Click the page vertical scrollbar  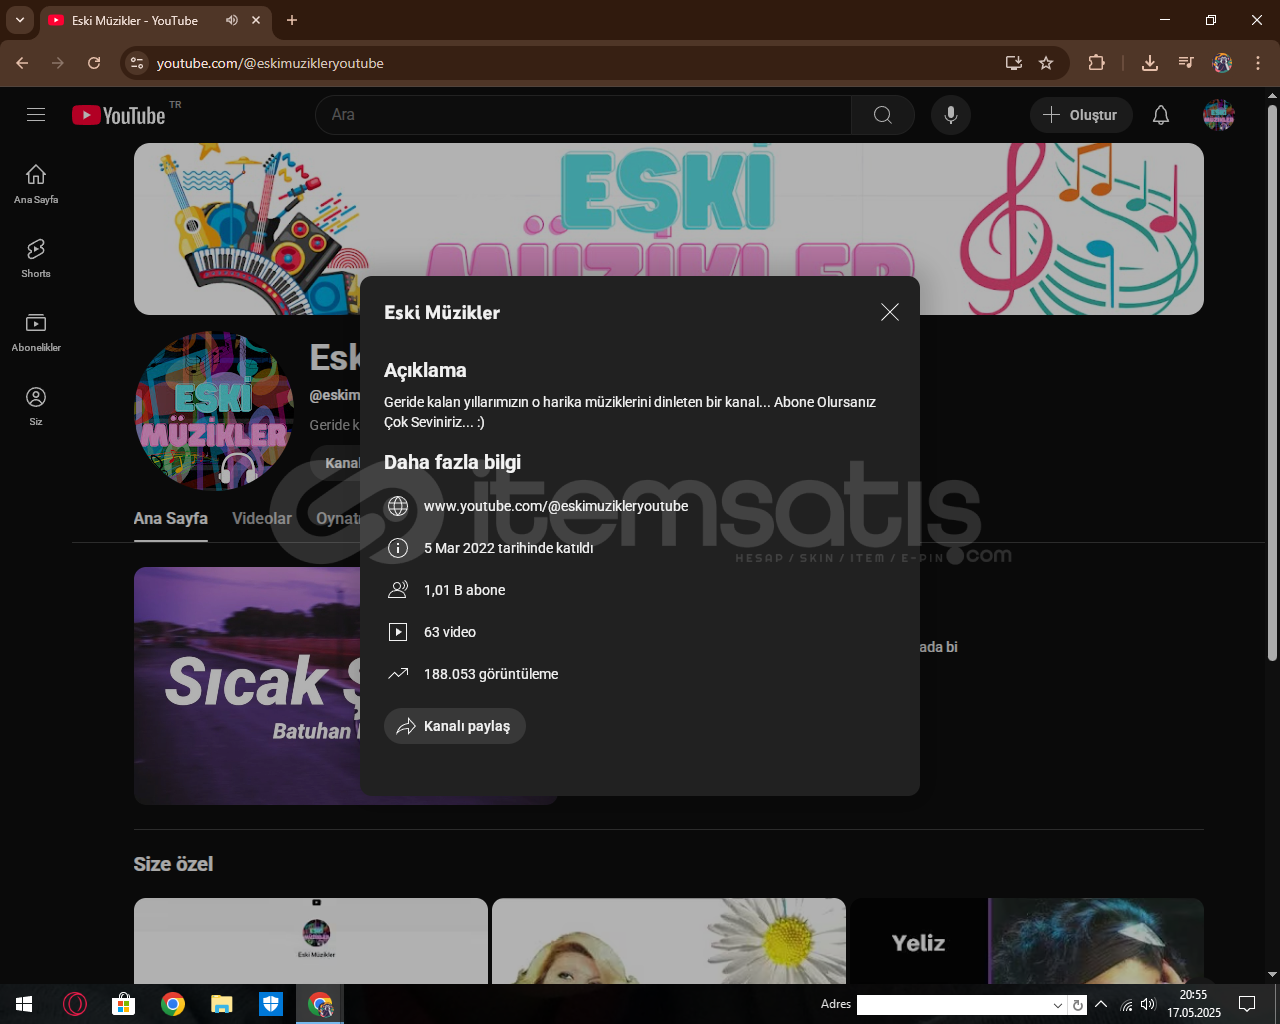pos(1272,382)
